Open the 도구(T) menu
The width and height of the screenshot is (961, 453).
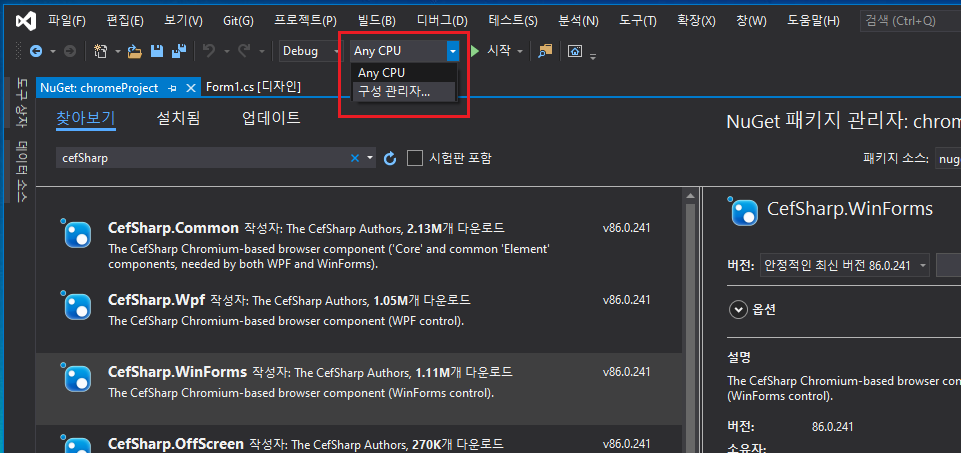point(637,21)
